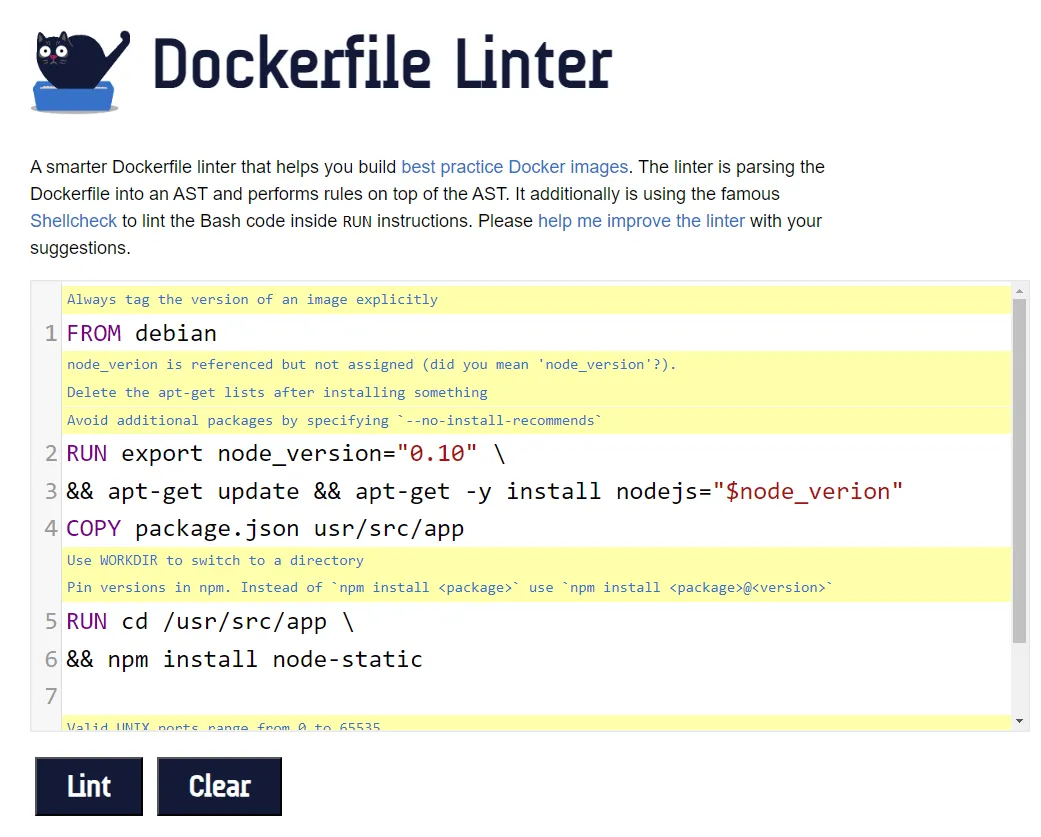
Task: Click the editor scrollbar down arrow
Action: tap(1019, 721)
